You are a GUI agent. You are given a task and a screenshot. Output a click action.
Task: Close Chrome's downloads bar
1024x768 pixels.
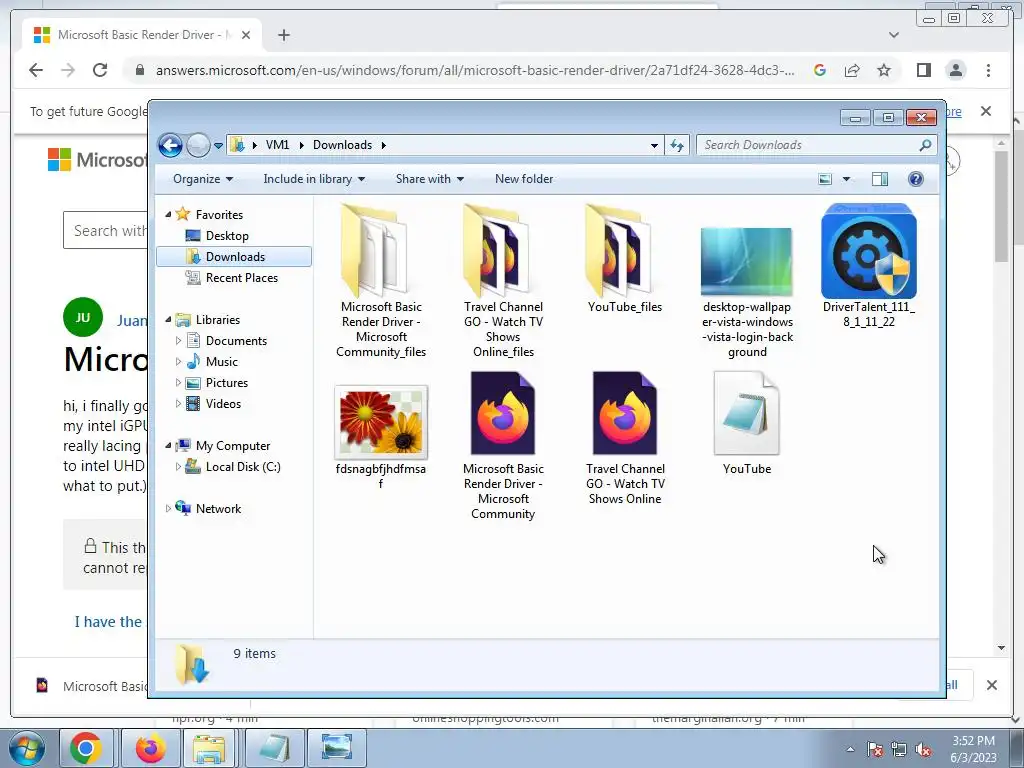[x=991, y=685]
